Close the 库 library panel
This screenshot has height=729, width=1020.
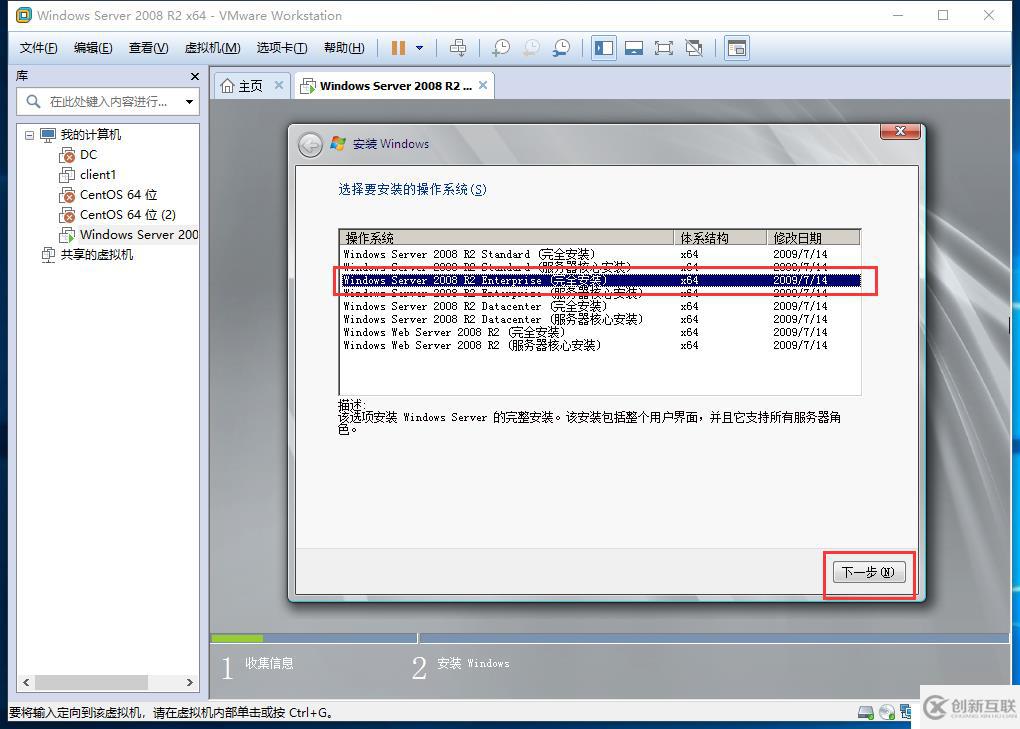click(195, 76)
